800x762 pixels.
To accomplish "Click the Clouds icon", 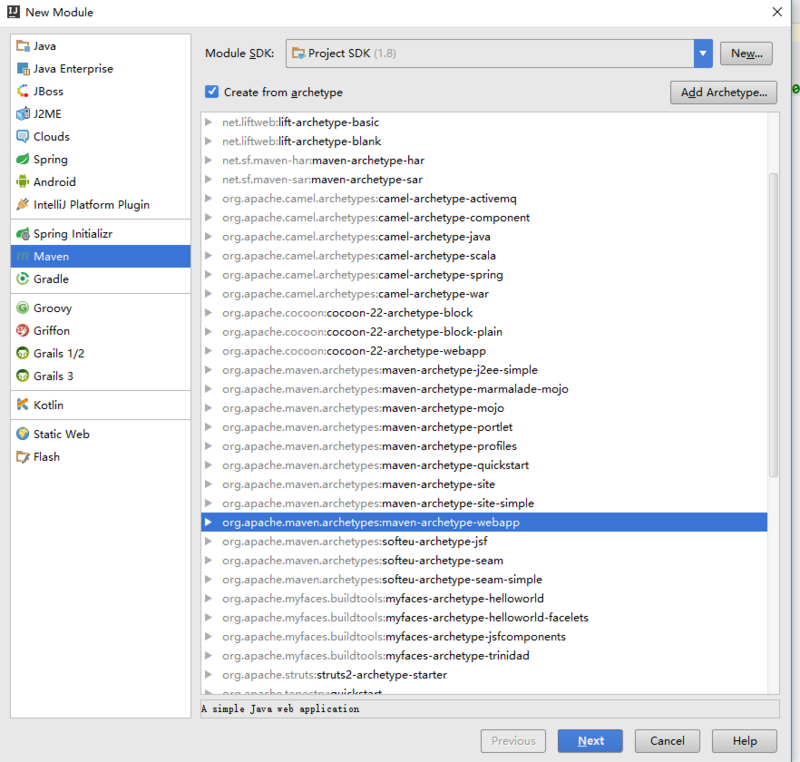I will point(22,137).
